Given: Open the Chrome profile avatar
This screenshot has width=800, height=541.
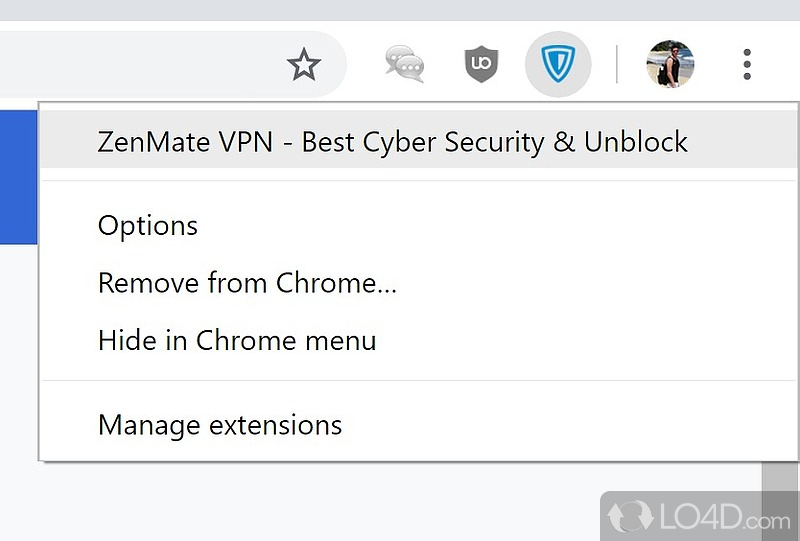Looking at the screenshot, I should pyautogui.click(x=670, y=65).
